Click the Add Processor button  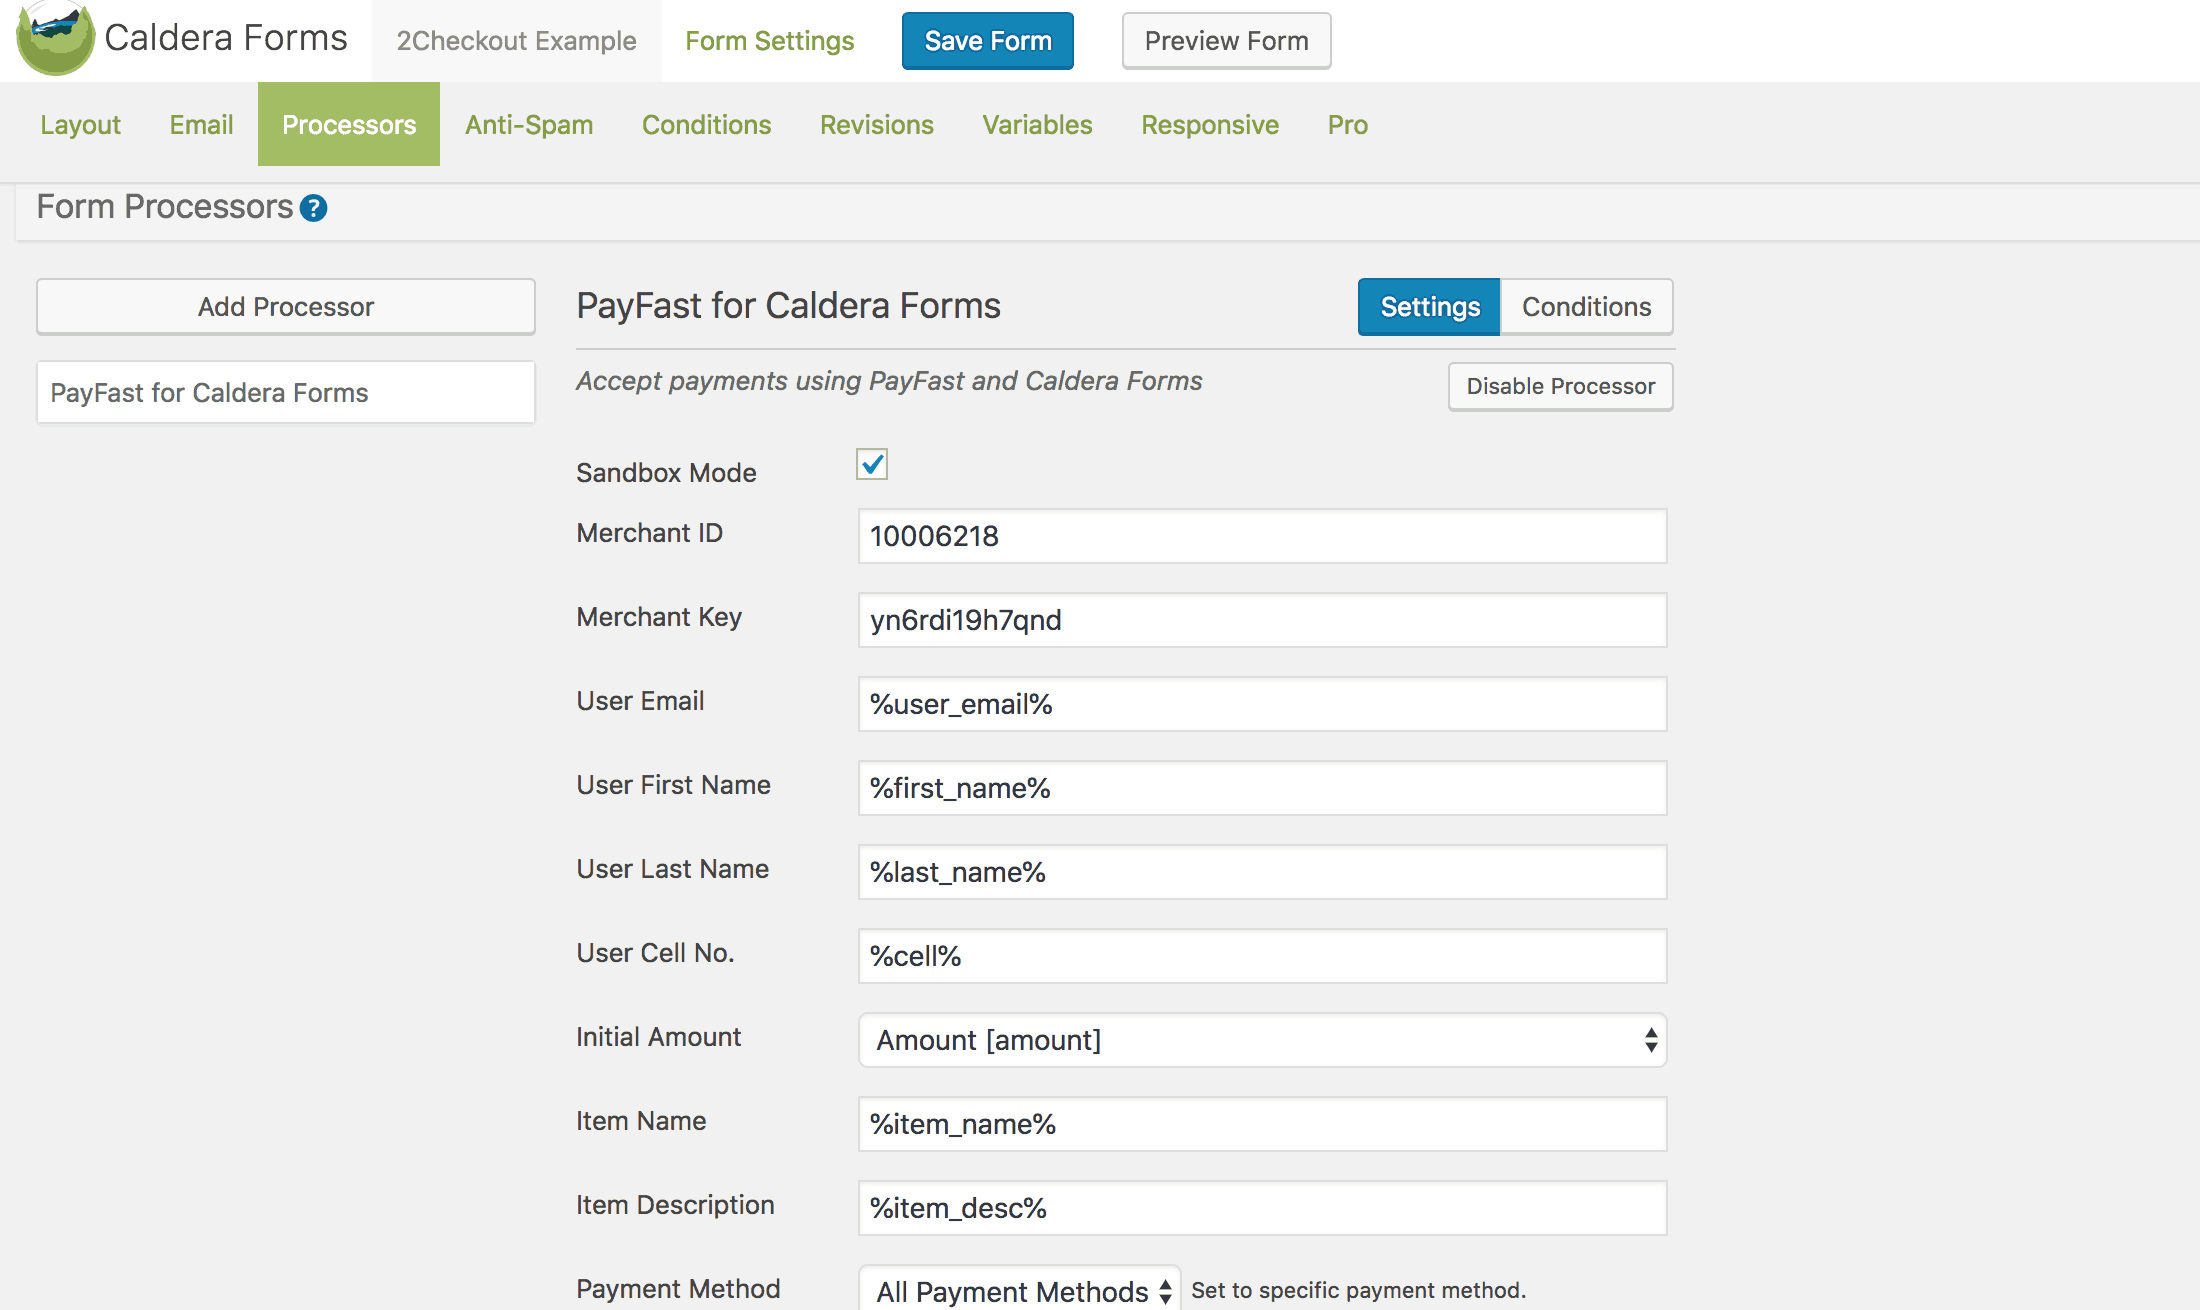[x=286, y=306]
